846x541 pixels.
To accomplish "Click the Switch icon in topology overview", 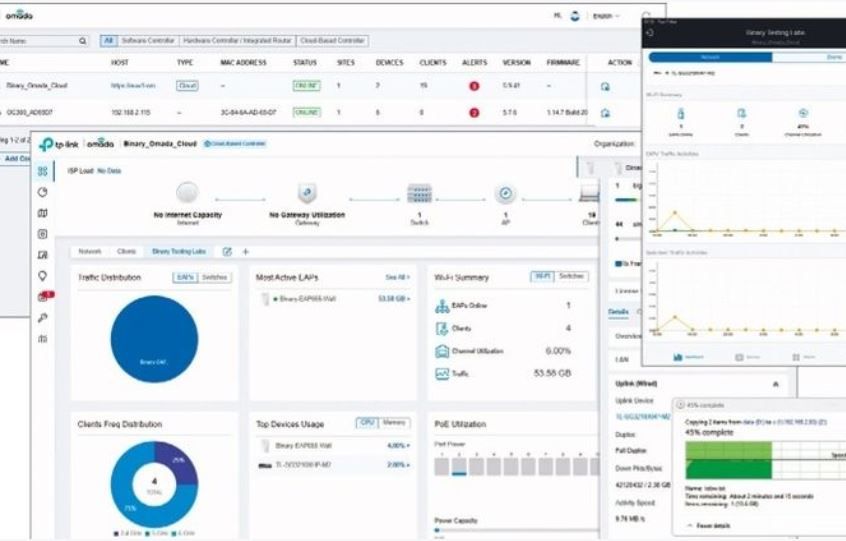I will tap(419, 193).
